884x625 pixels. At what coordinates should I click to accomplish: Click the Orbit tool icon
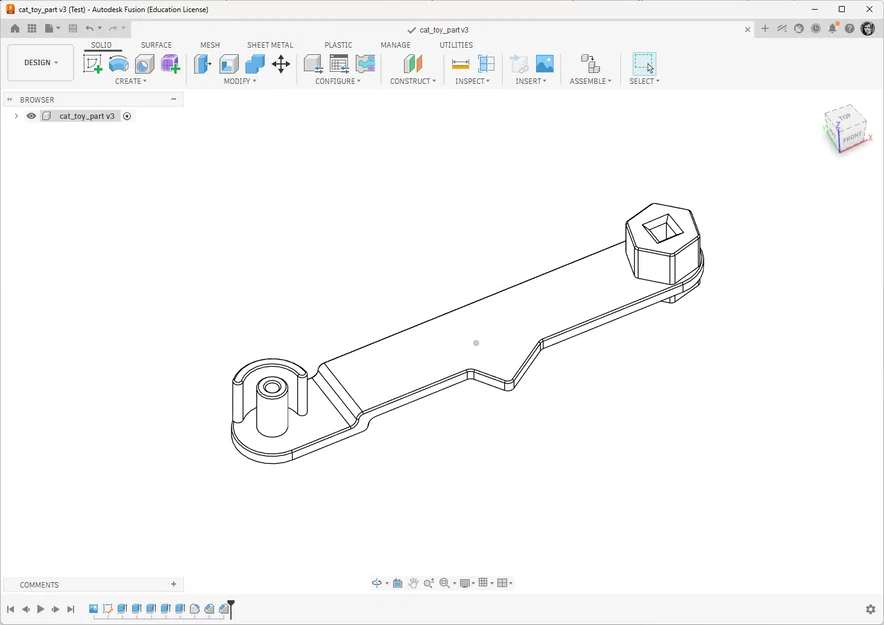tap(377, 583)
